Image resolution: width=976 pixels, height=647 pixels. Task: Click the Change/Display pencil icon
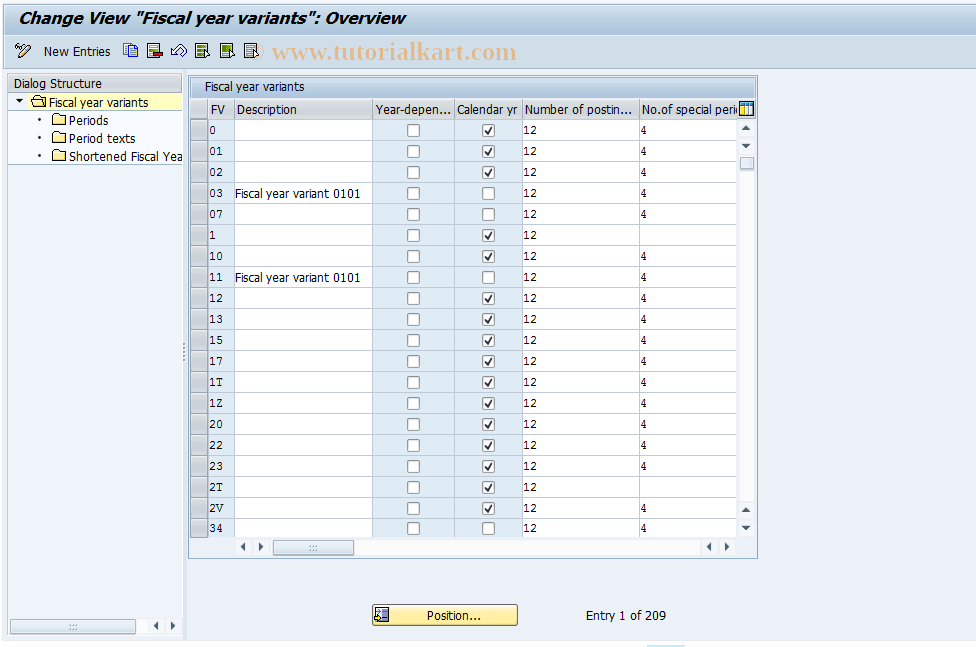22,50
